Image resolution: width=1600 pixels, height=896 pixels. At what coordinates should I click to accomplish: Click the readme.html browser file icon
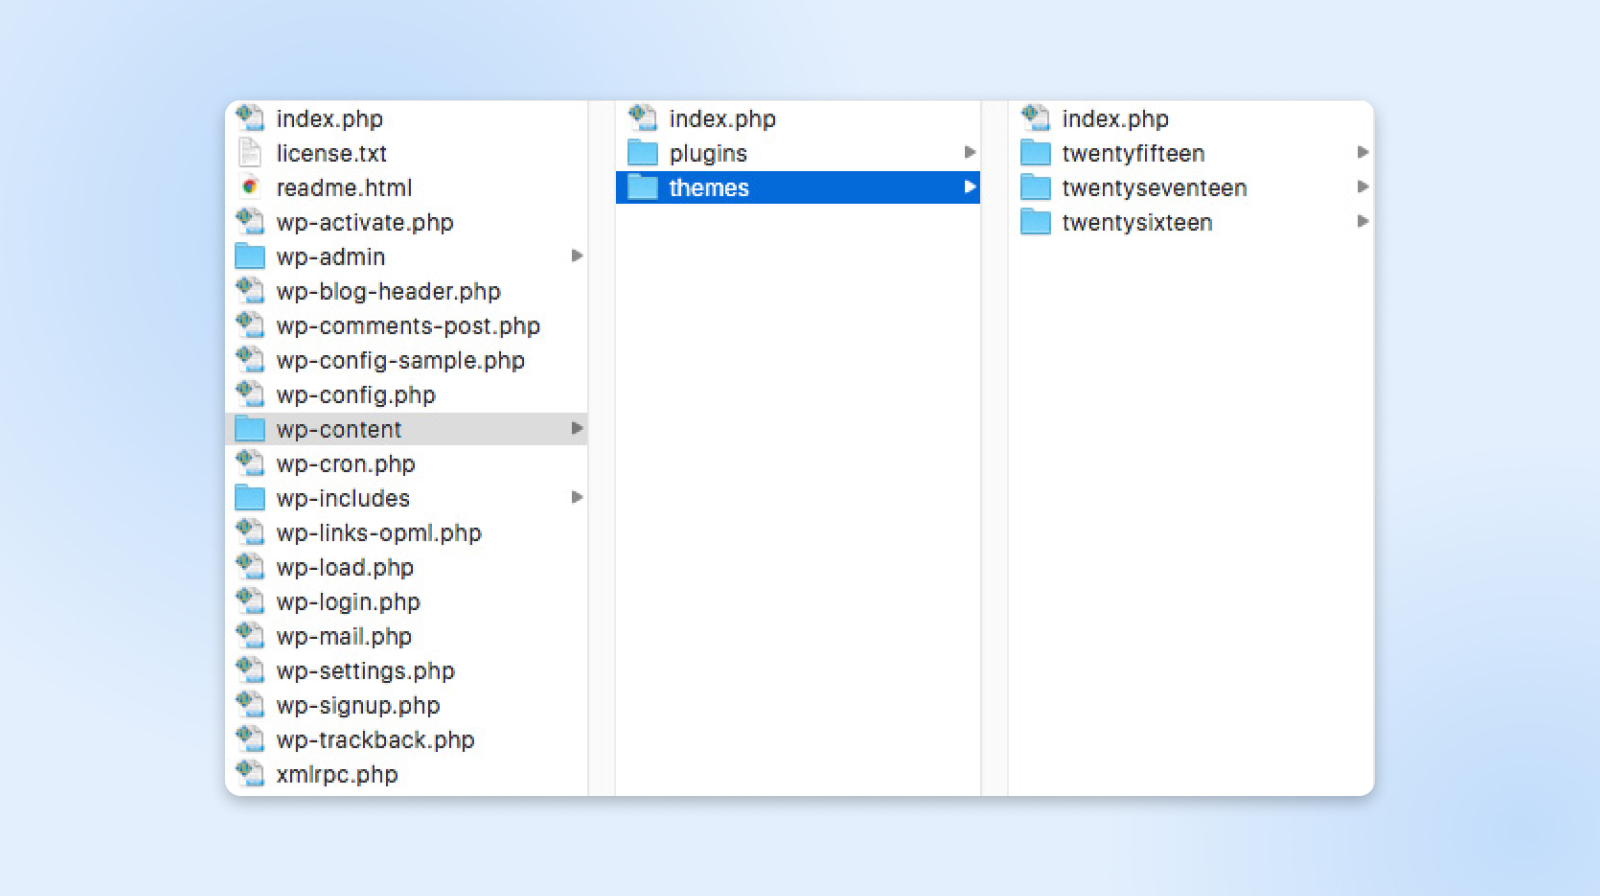tap(249, 188)
